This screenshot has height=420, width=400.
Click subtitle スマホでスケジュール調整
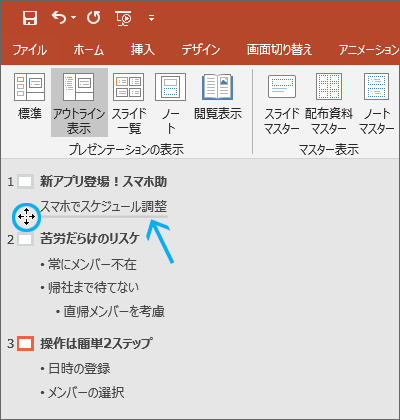pyautogui.click(x=103, y=206)
